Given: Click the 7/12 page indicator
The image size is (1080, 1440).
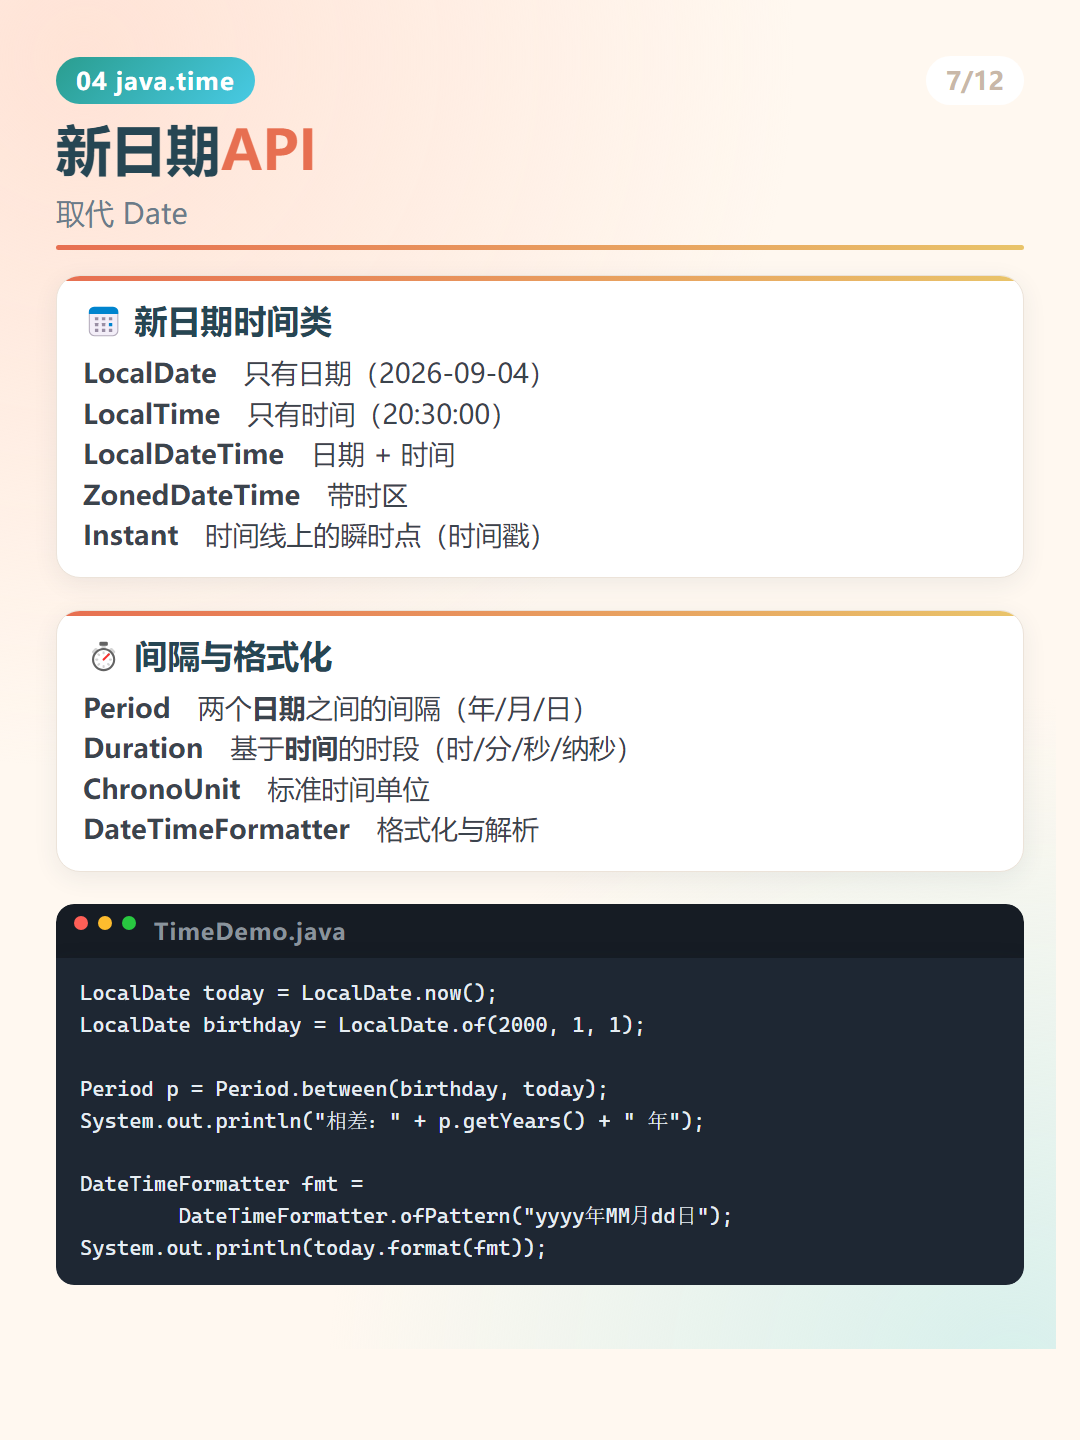Looking at the screenshot, I should coord(975,81).
